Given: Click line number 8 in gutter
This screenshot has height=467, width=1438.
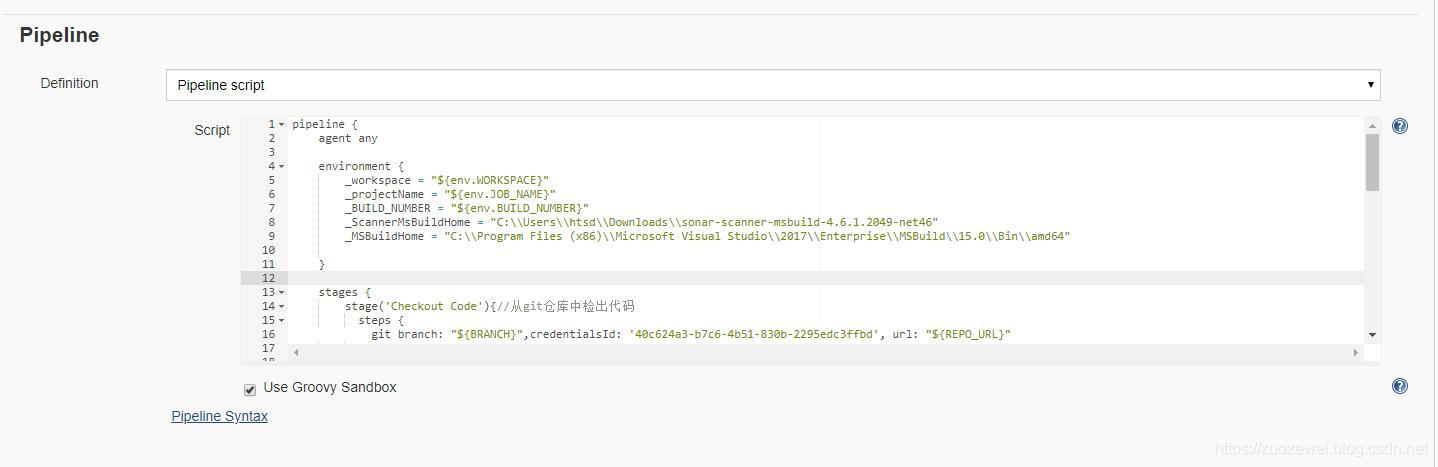Looking at the screenshot, I should [x=271, y=222].
